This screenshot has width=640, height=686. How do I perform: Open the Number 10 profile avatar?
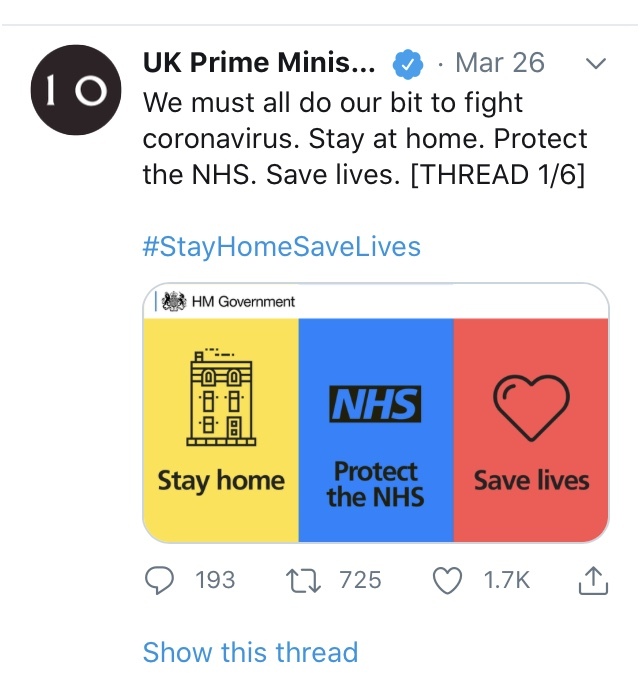pyautogui.click(x=68, y=89)
